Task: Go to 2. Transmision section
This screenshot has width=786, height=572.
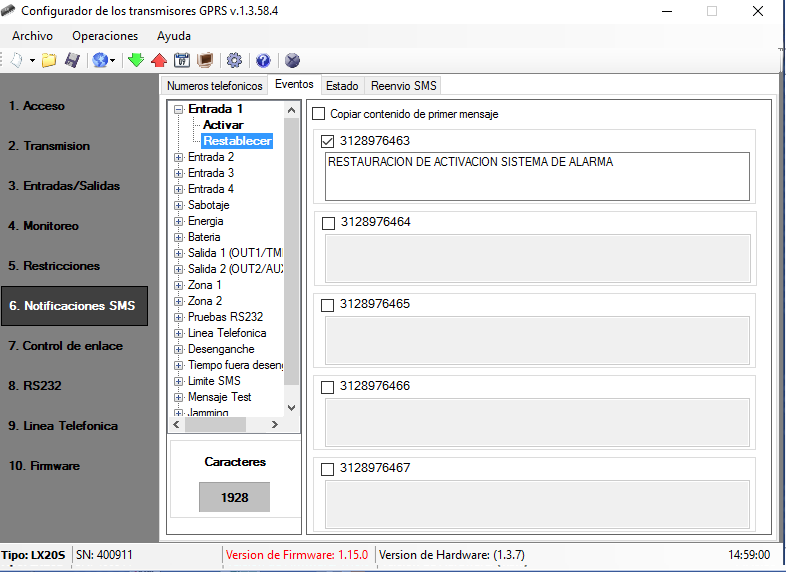Action: [x=49, y=146]
